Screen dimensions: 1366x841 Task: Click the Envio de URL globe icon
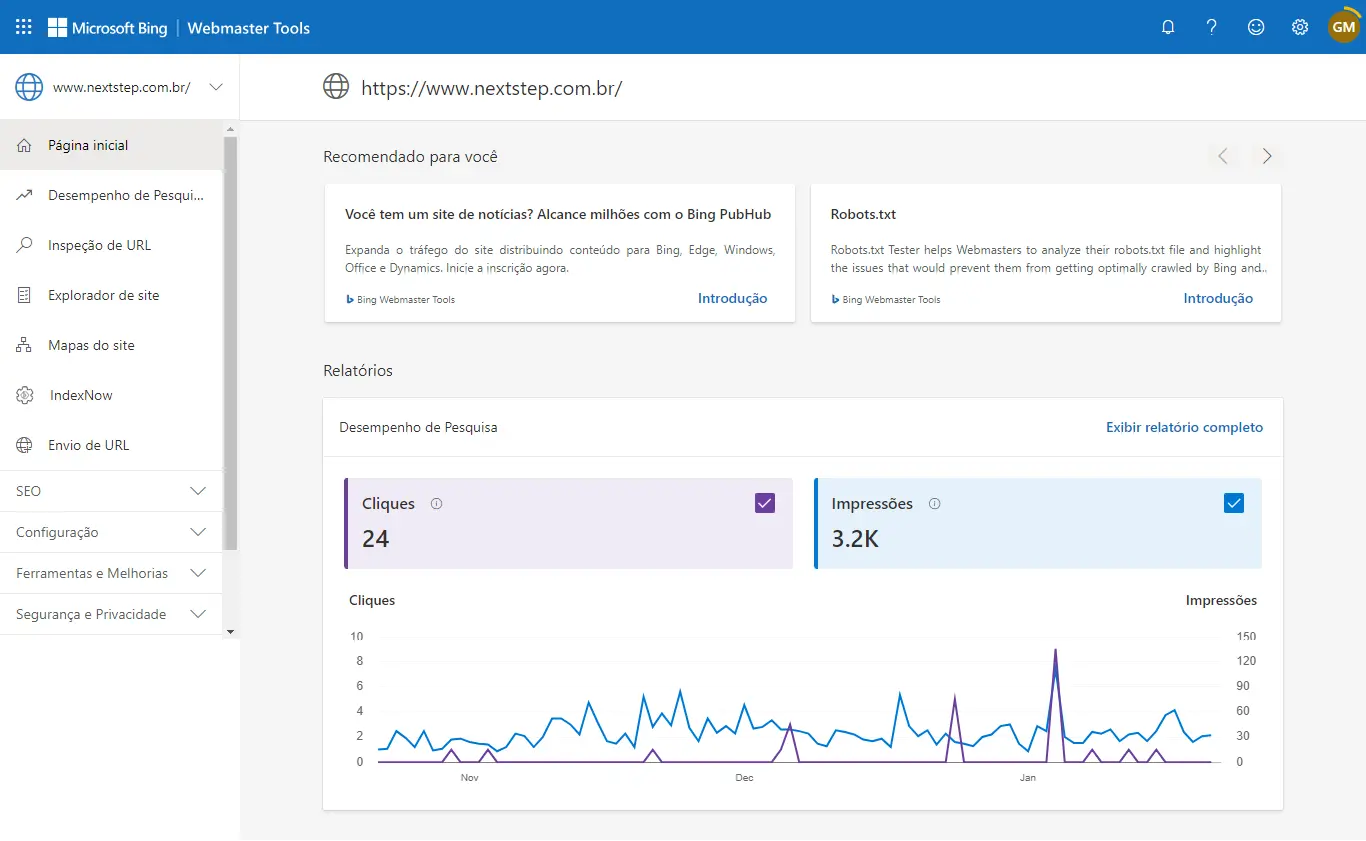tap(25, 445)
